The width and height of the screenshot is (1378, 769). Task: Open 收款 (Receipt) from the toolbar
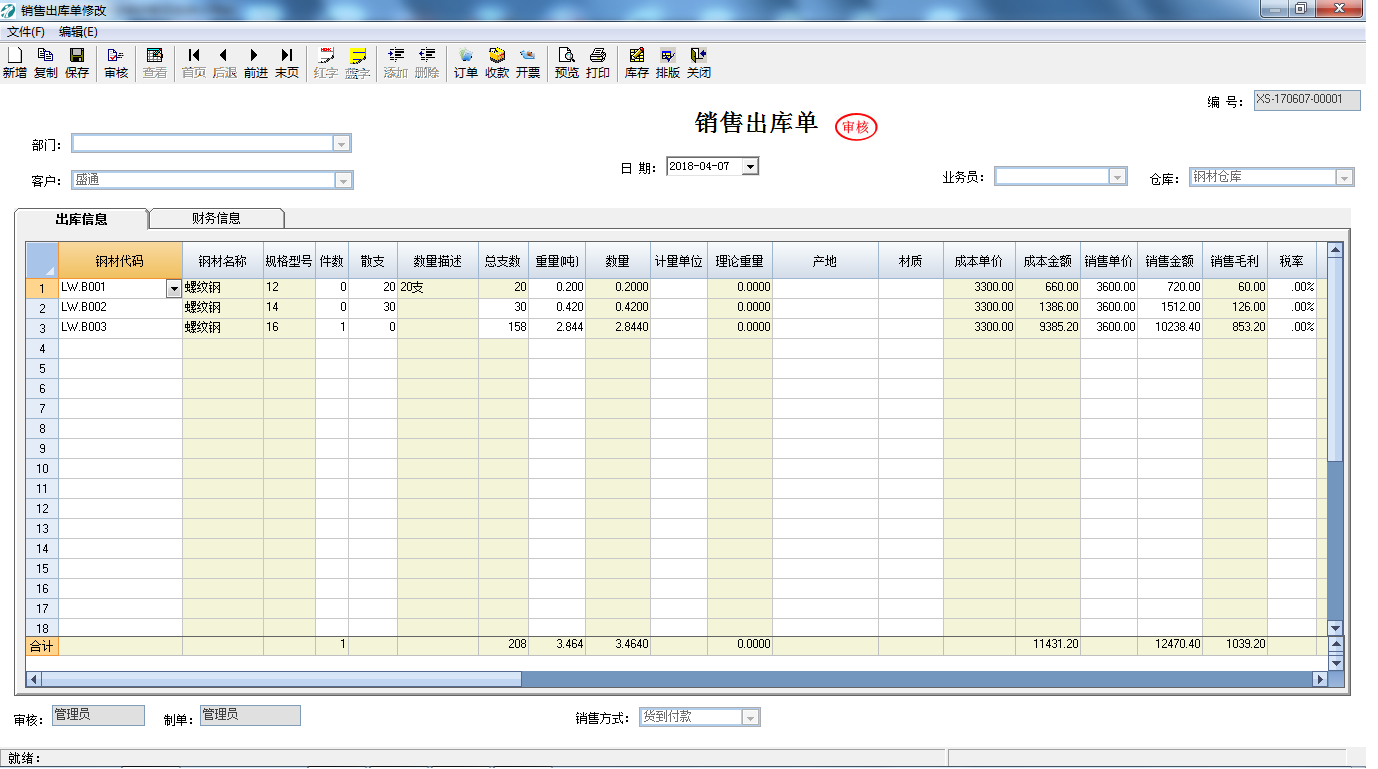click(497, 63)
